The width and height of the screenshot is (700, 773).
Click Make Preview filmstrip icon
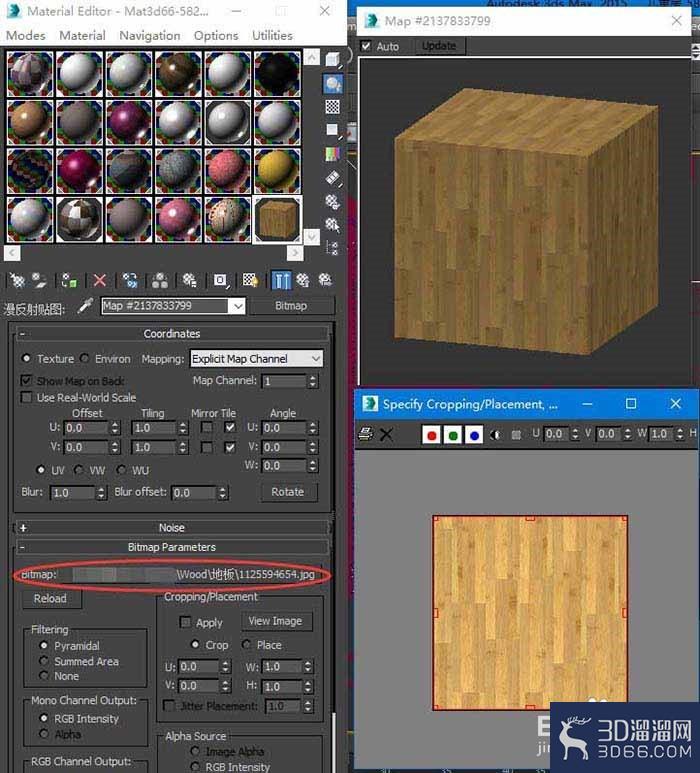click(333, 178)
